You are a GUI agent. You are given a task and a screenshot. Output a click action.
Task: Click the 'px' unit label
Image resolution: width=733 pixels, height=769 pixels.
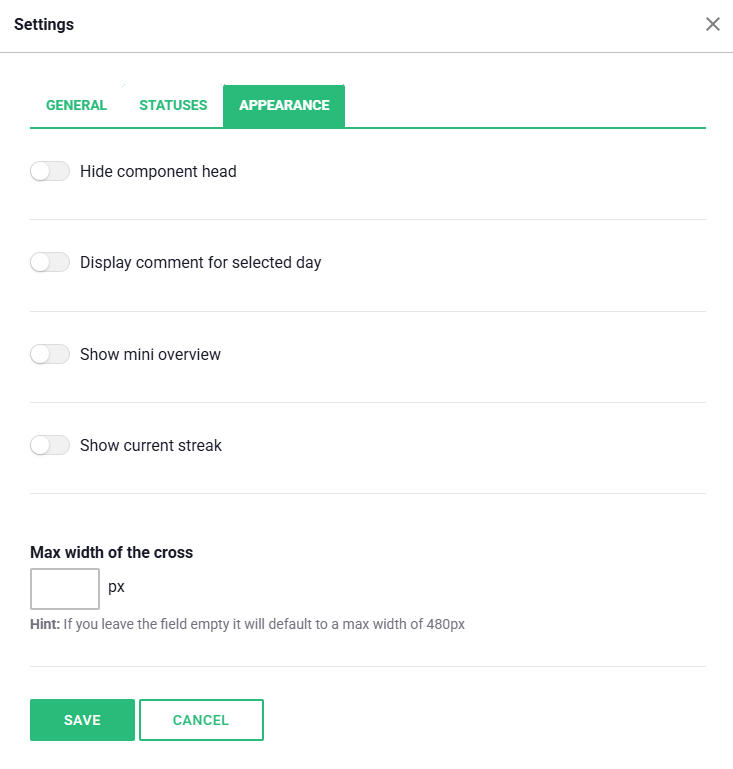coord(116,587)
